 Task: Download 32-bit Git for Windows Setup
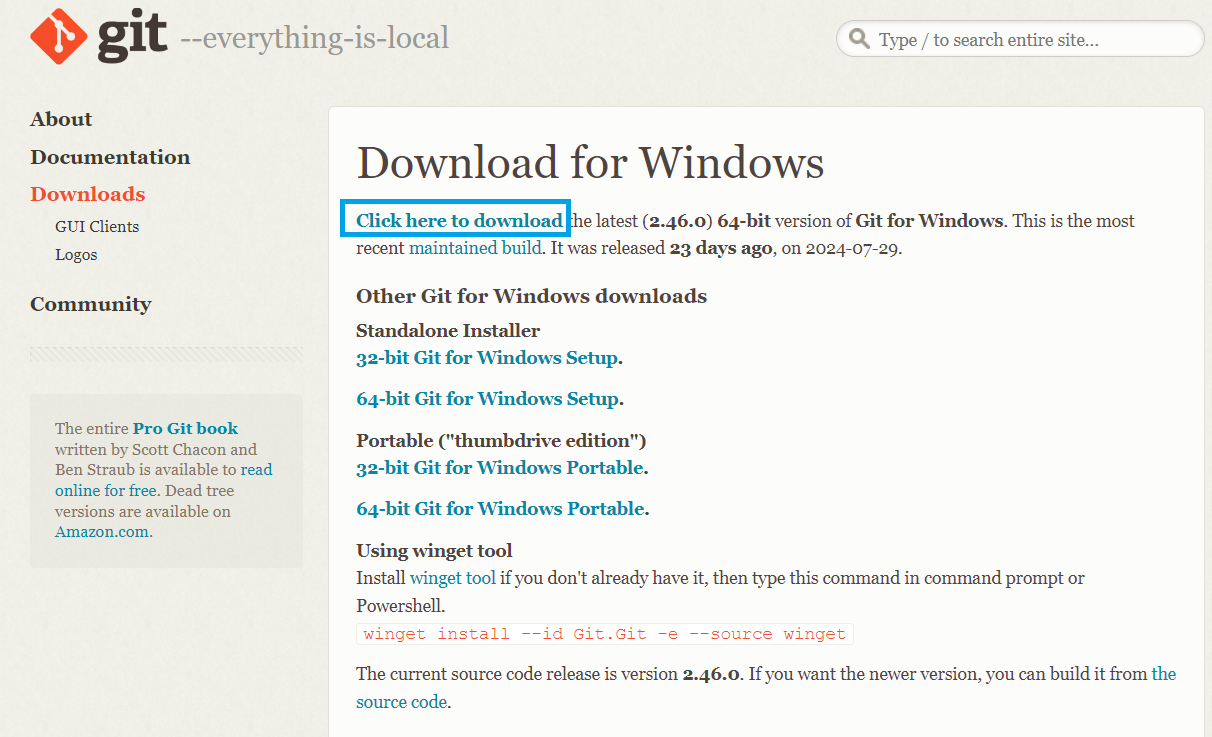(487, 357)
